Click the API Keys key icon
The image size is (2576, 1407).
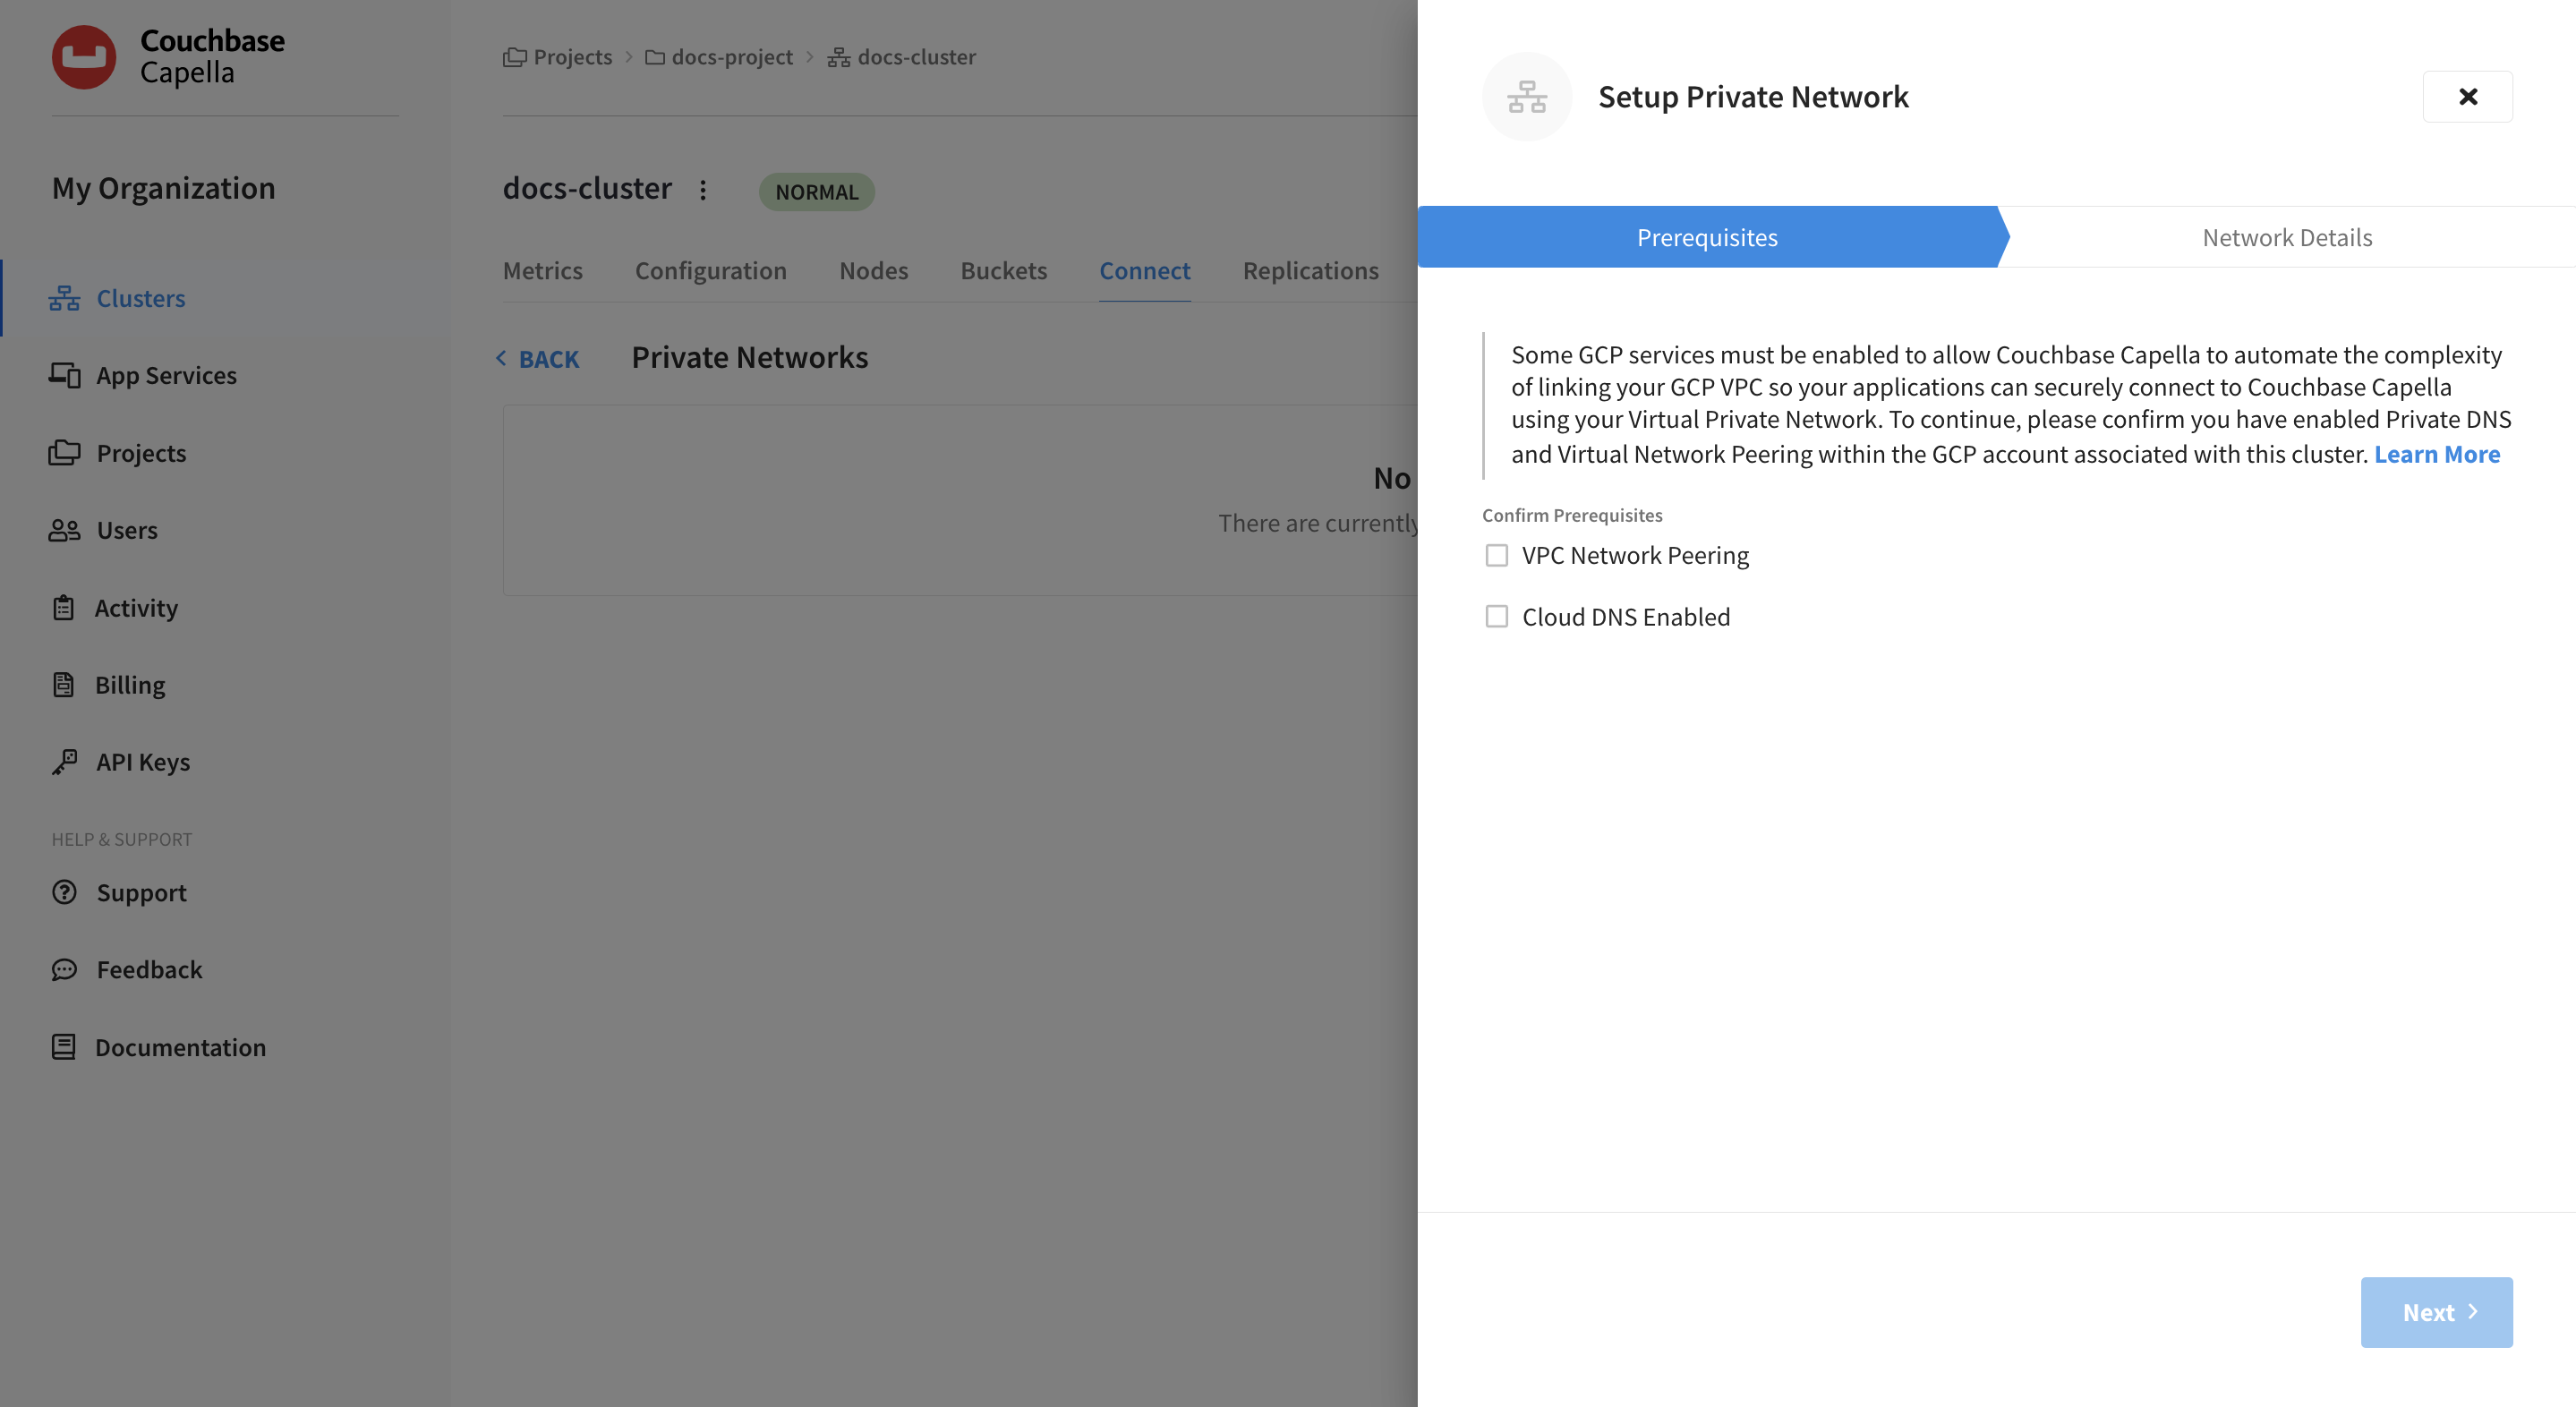(64, 762)
